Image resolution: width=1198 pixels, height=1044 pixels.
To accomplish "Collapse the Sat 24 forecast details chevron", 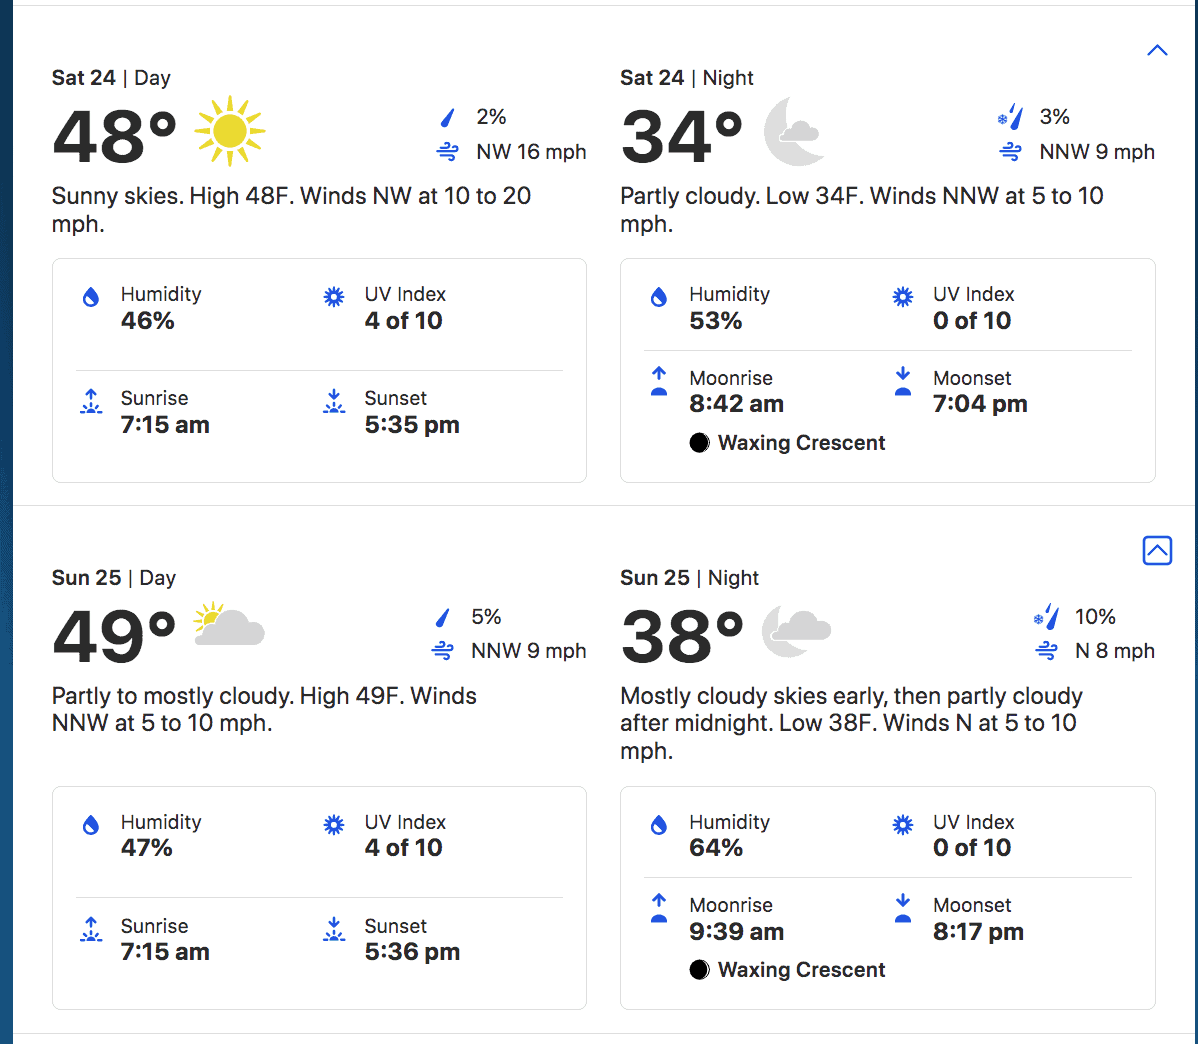I will (1158, 50).
